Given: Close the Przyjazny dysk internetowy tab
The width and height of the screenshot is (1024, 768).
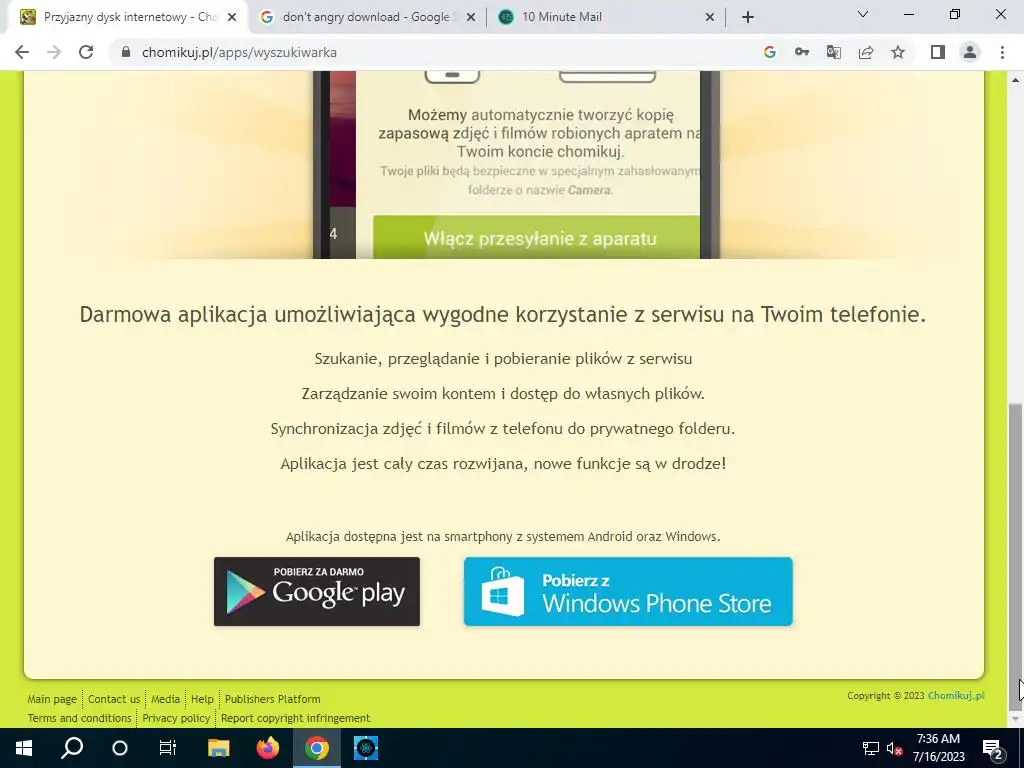Looking at the screenshot, I should coord(232,17).
